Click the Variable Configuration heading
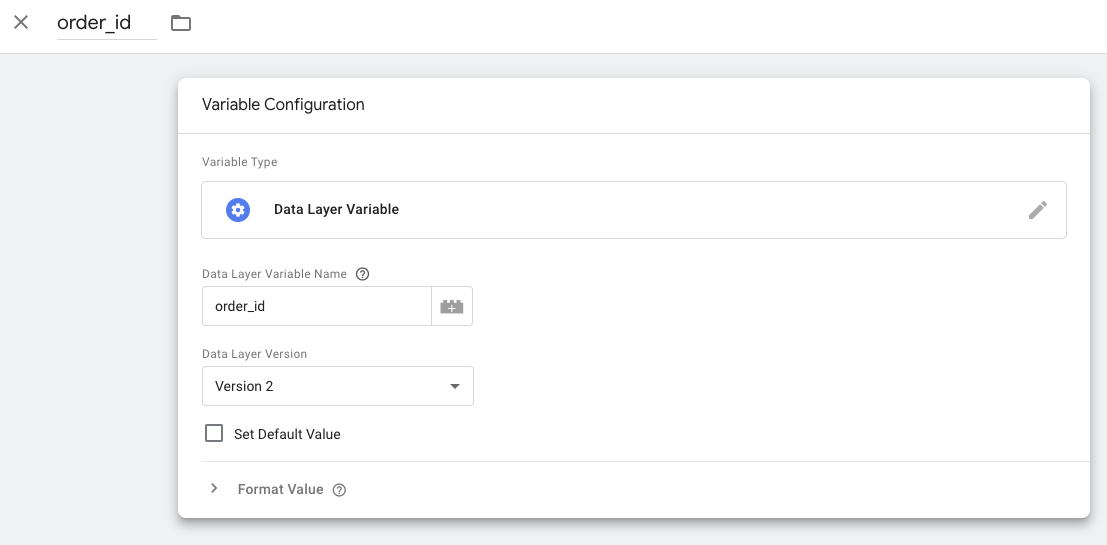The width and height of the screenshot is (1107, 545). click(x=283, y=105)
